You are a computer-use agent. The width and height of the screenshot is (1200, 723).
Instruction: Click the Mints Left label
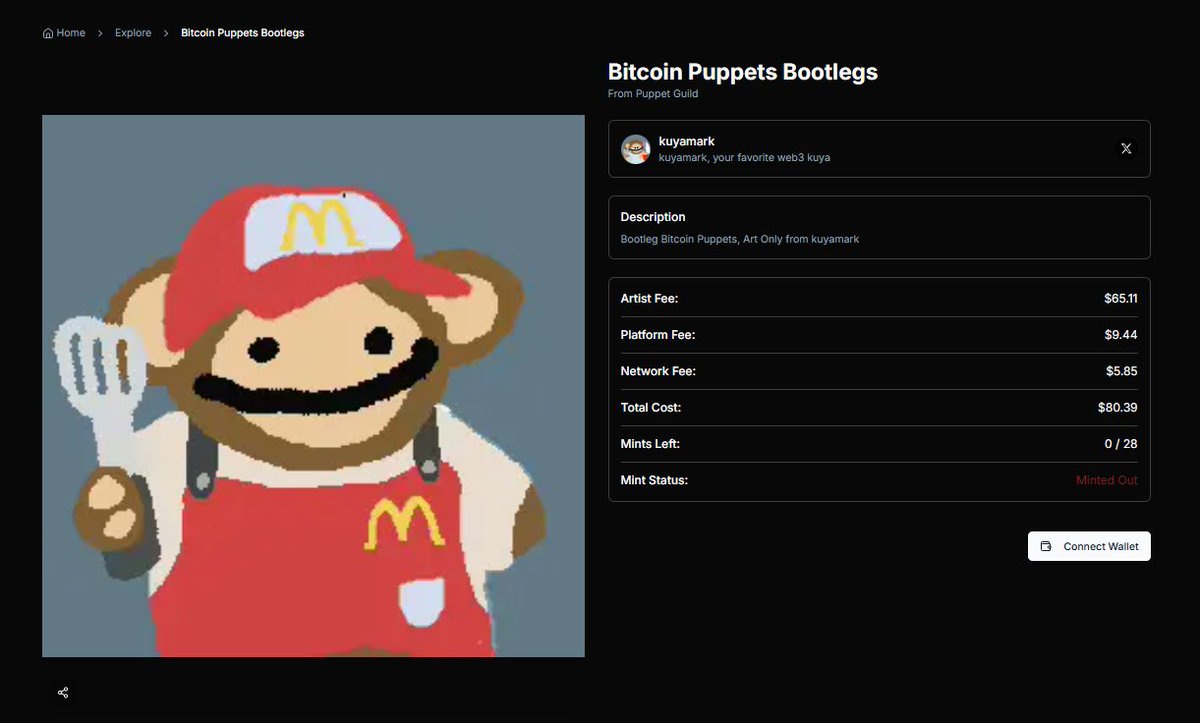pyautogui.click(x=650, y=444)
